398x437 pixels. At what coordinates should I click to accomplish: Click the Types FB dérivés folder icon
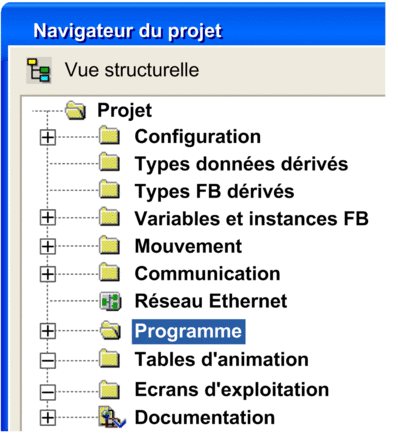(x=110, y=190)
